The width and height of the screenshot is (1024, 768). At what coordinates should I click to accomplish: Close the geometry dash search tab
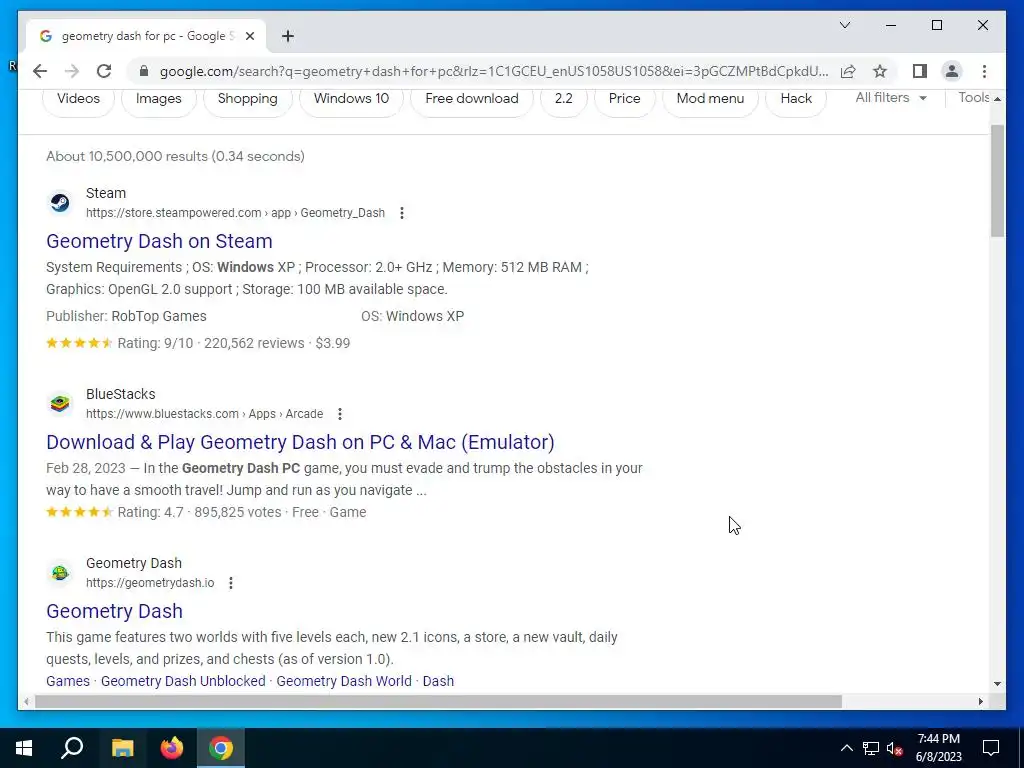pyautogui.click(x=249, y=36)
